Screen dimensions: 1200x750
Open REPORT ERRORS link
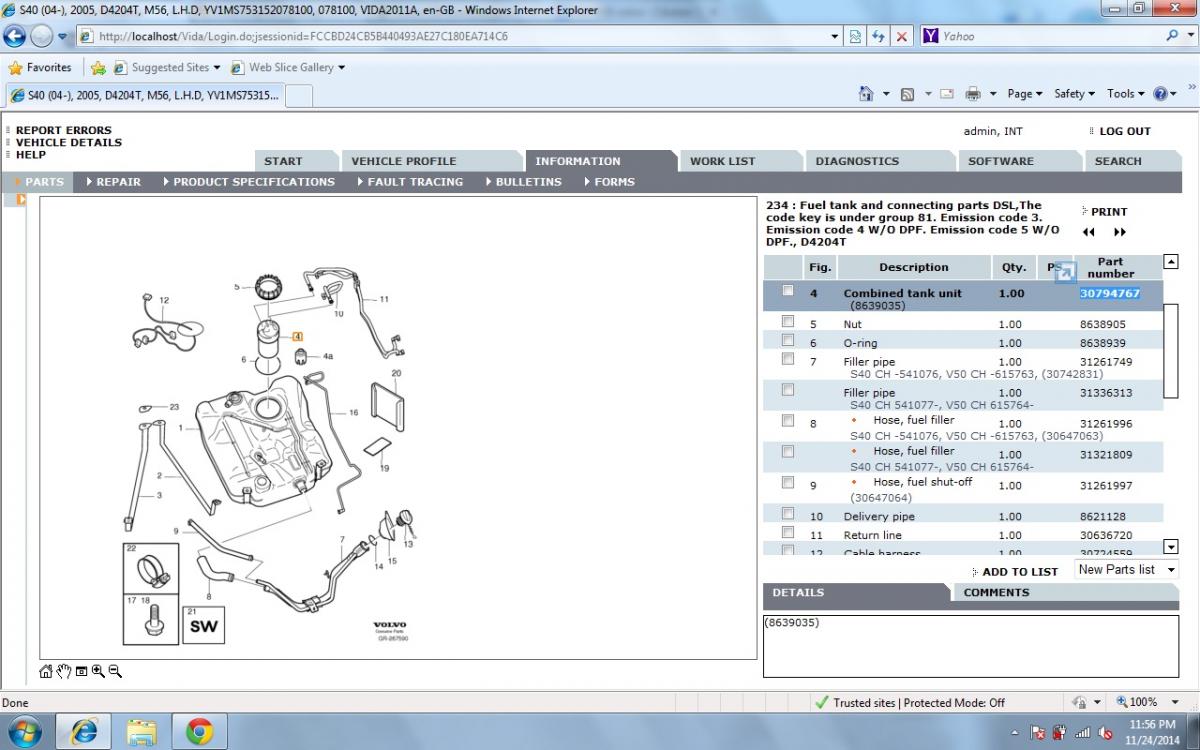point(64,130)
